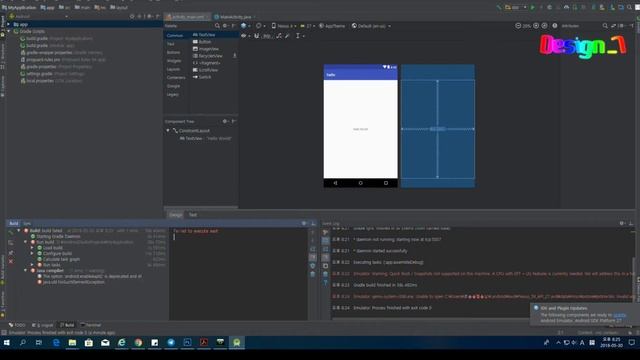Image resolution: width=640 pixels, height=360 pixels.
Task: Click the update link in the notification
Action: (619, 315)
